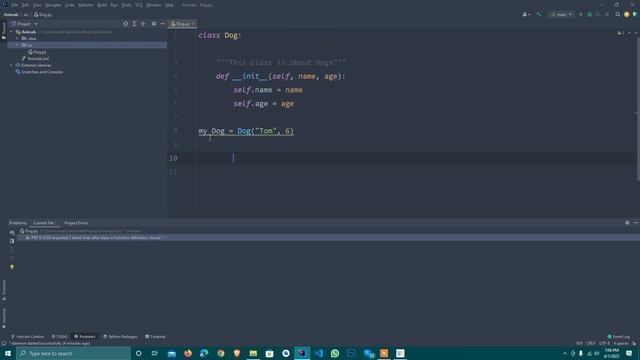Click the yellow IDE updates icon
Viewport: 640px width, 360px height.
click(x=627, y=14)
